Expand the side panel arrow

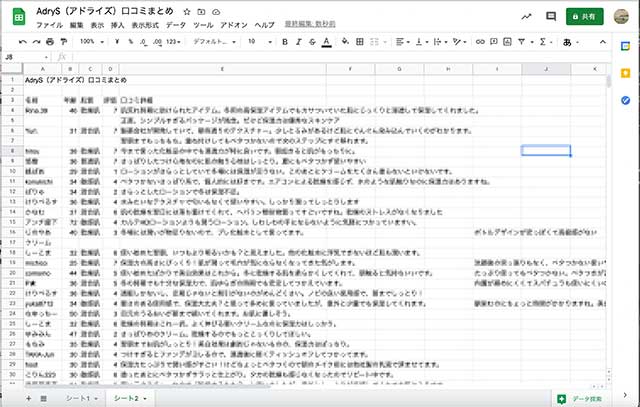[x=625, y=395]
